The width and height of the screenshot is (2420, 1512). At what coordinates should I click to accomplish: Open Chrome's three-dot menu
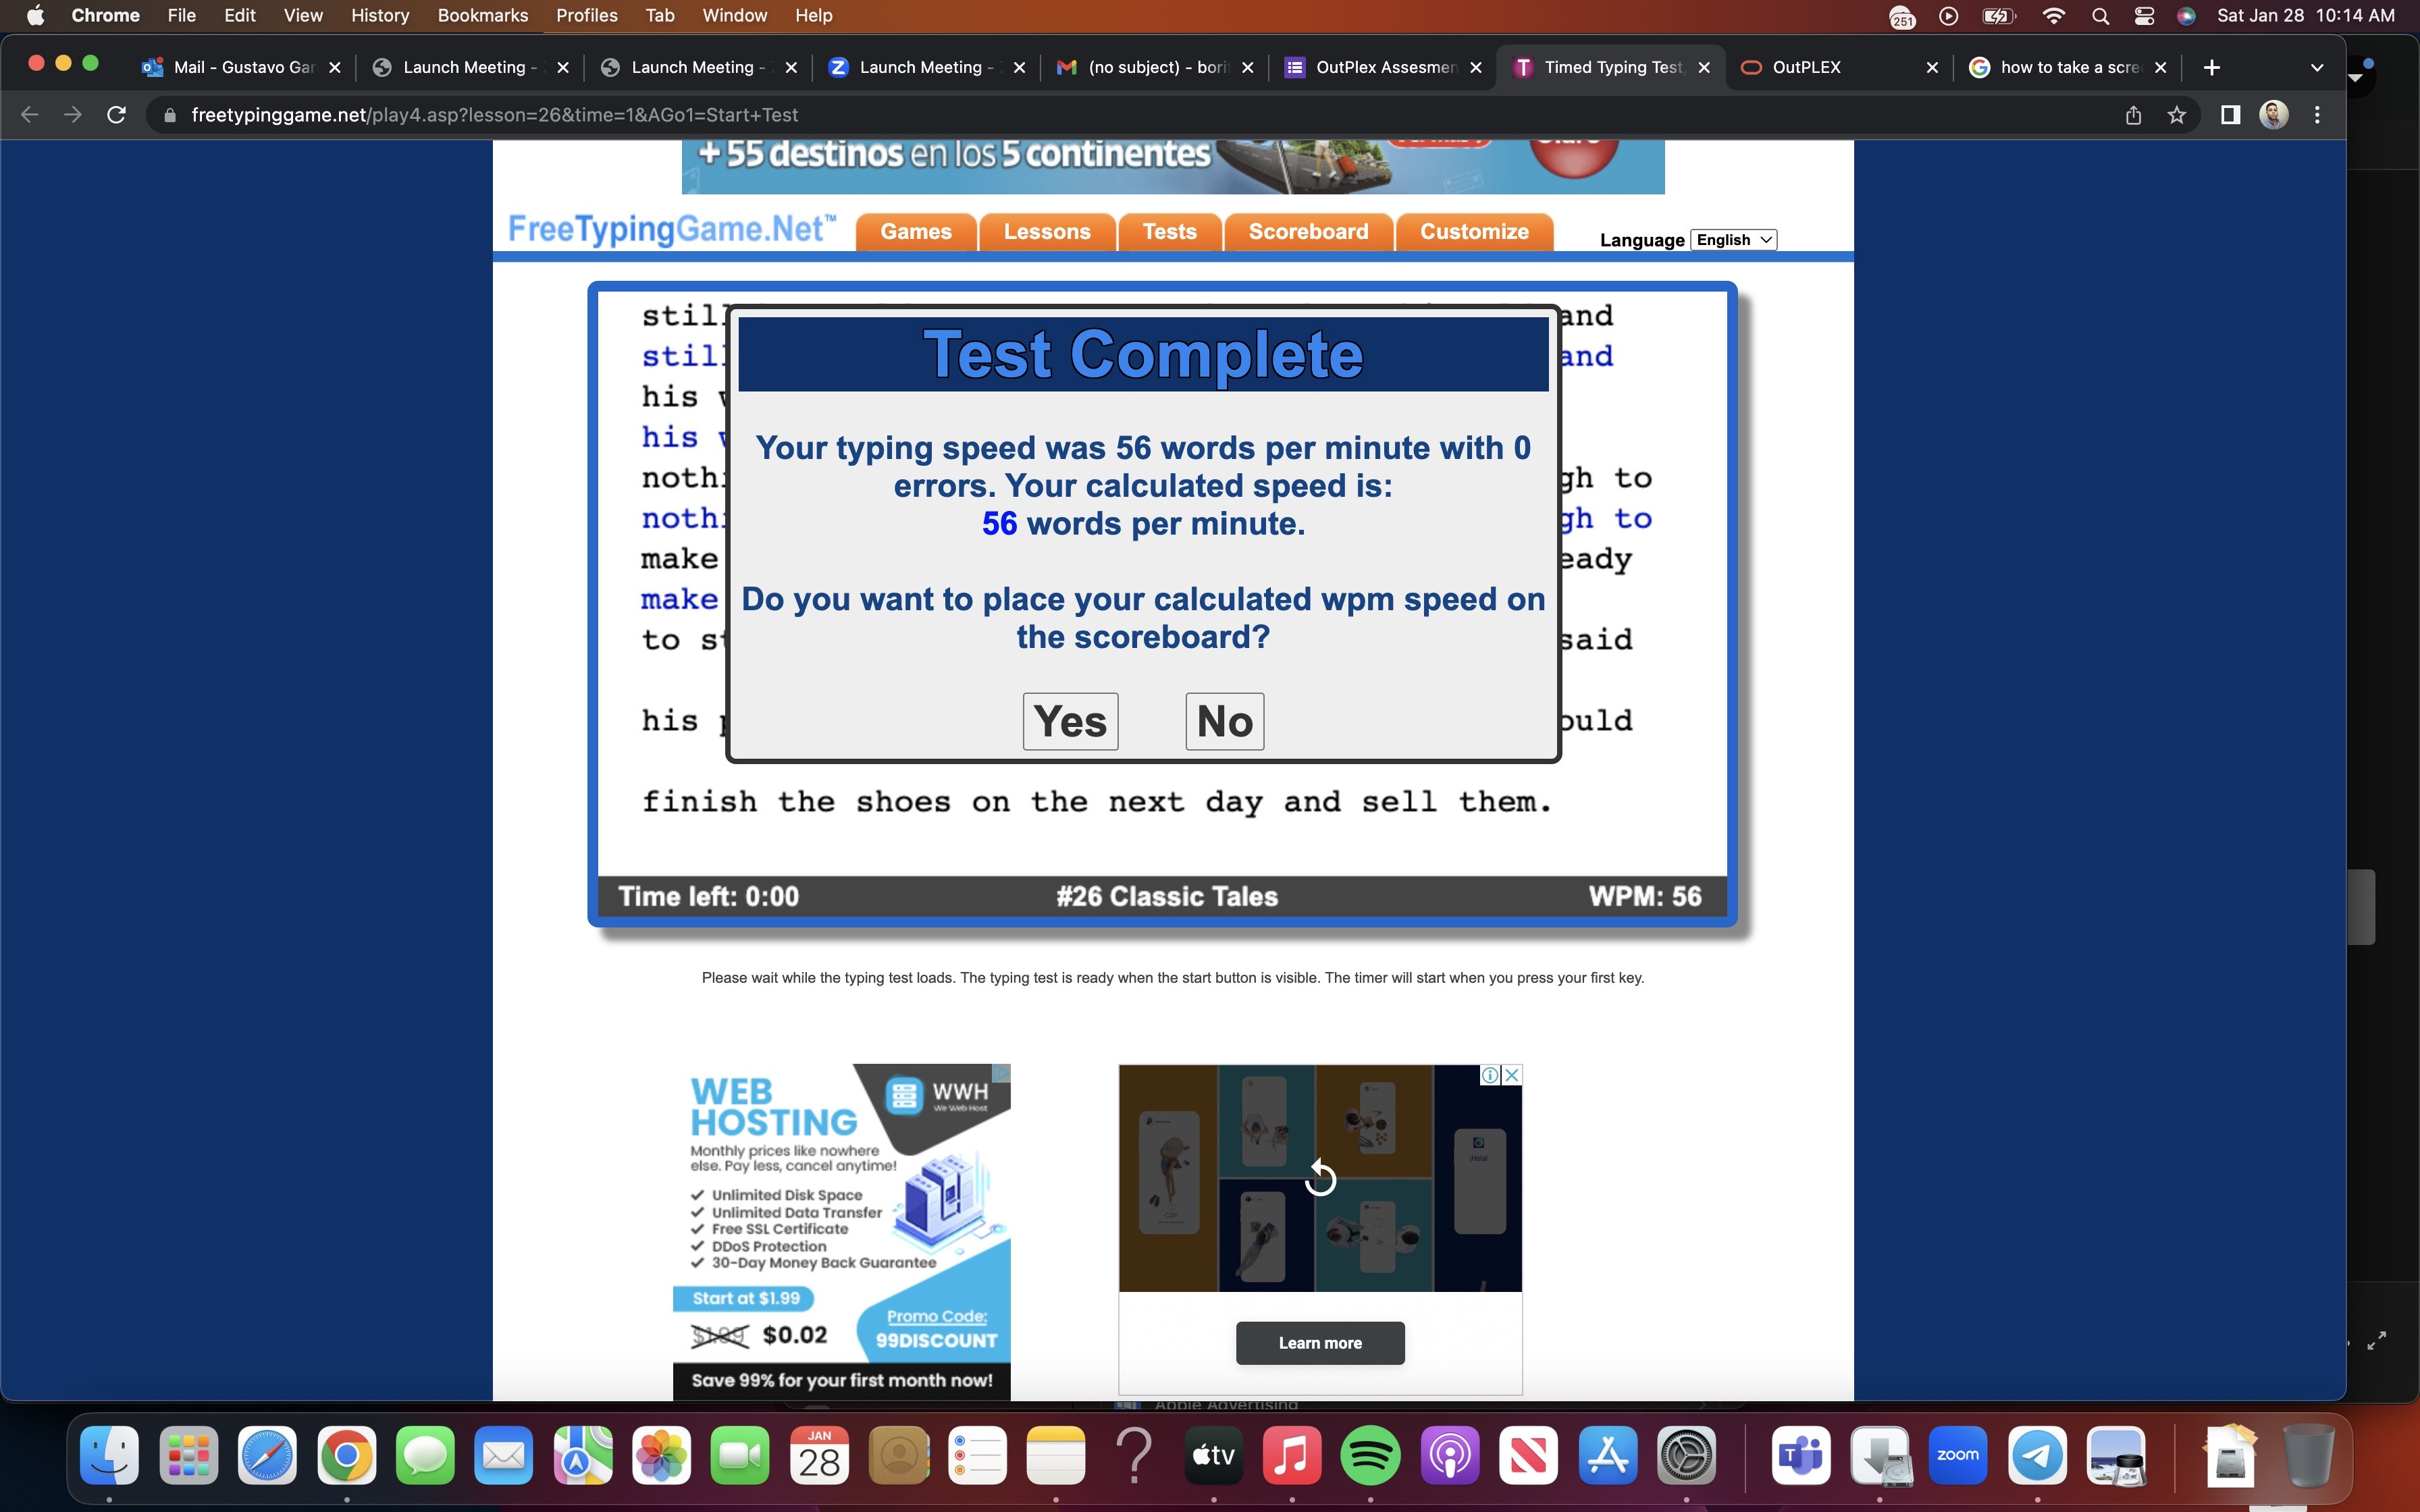2317,115
